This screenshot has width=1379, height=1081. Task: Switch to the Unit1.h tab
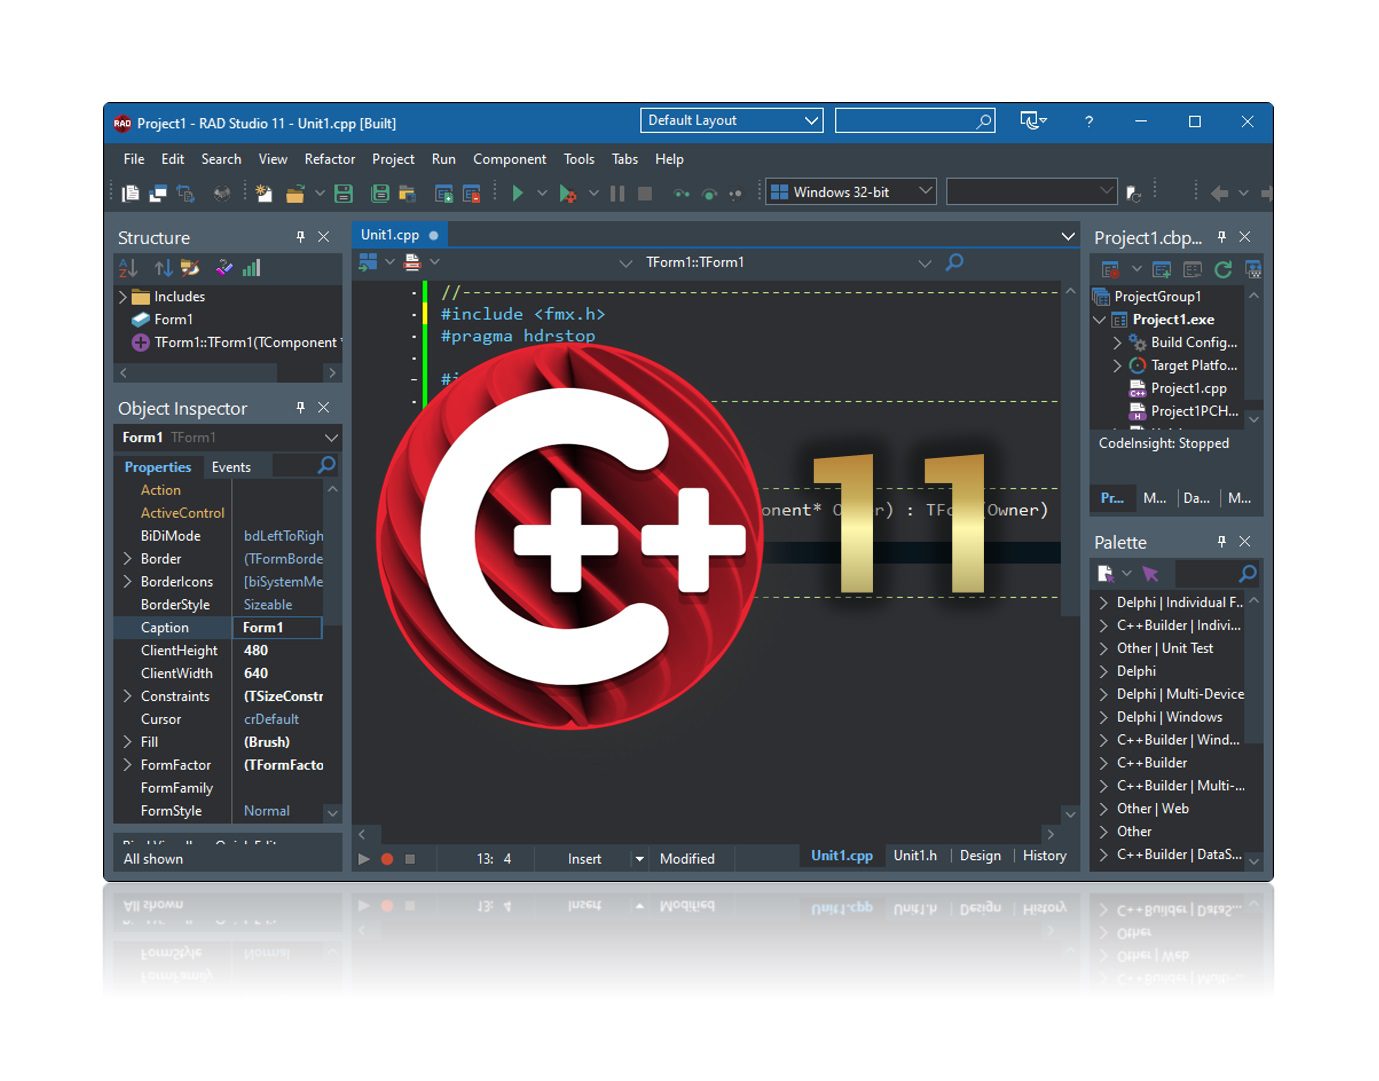click(915, 856)
